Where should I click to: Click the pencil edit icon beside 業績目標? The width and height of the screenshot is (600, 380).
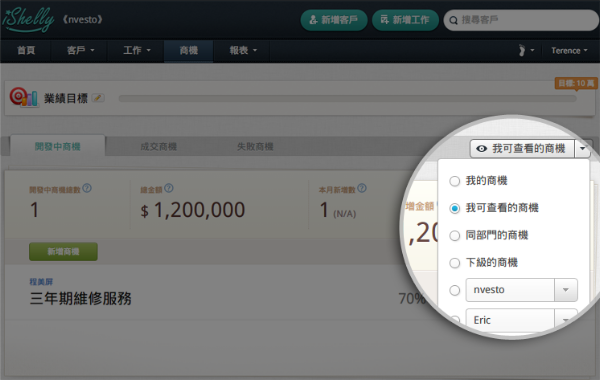(x=98, y=98)
